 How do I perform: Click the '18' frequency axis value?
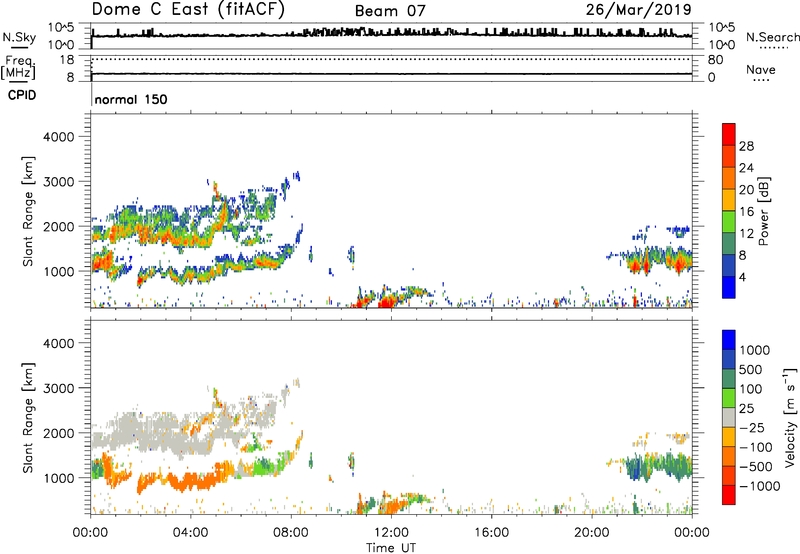[x=67, y=60]
